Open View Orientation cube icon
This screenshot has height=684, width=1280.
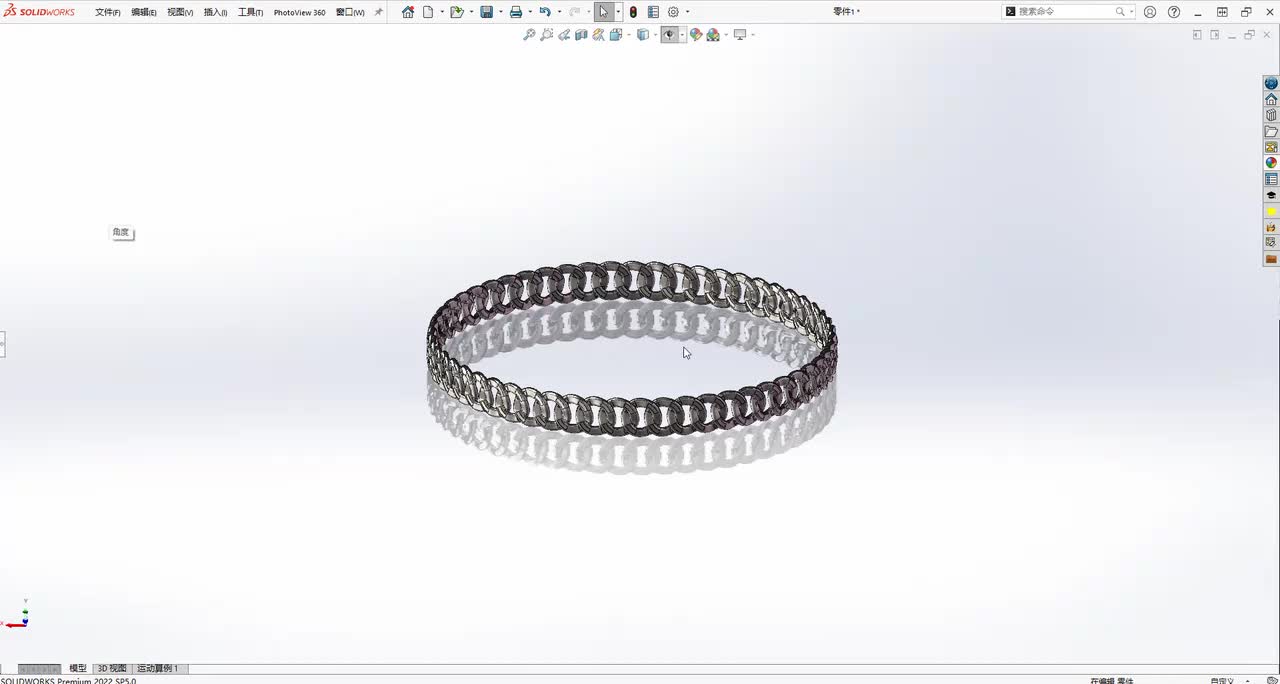[x=616, y=35]
